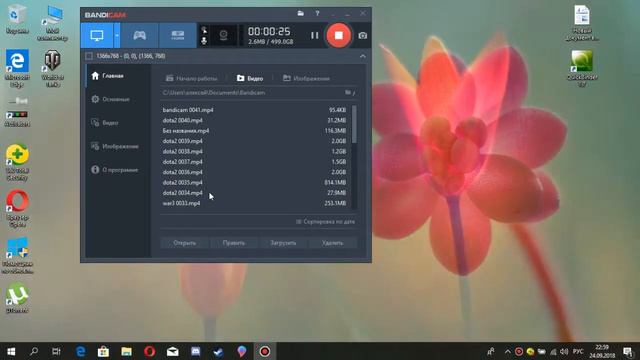Image resolution: width=640 pixels, height=360 pixels.
Task: Open Microsoft Store taskbar icon
Action: tap(103, 351)
